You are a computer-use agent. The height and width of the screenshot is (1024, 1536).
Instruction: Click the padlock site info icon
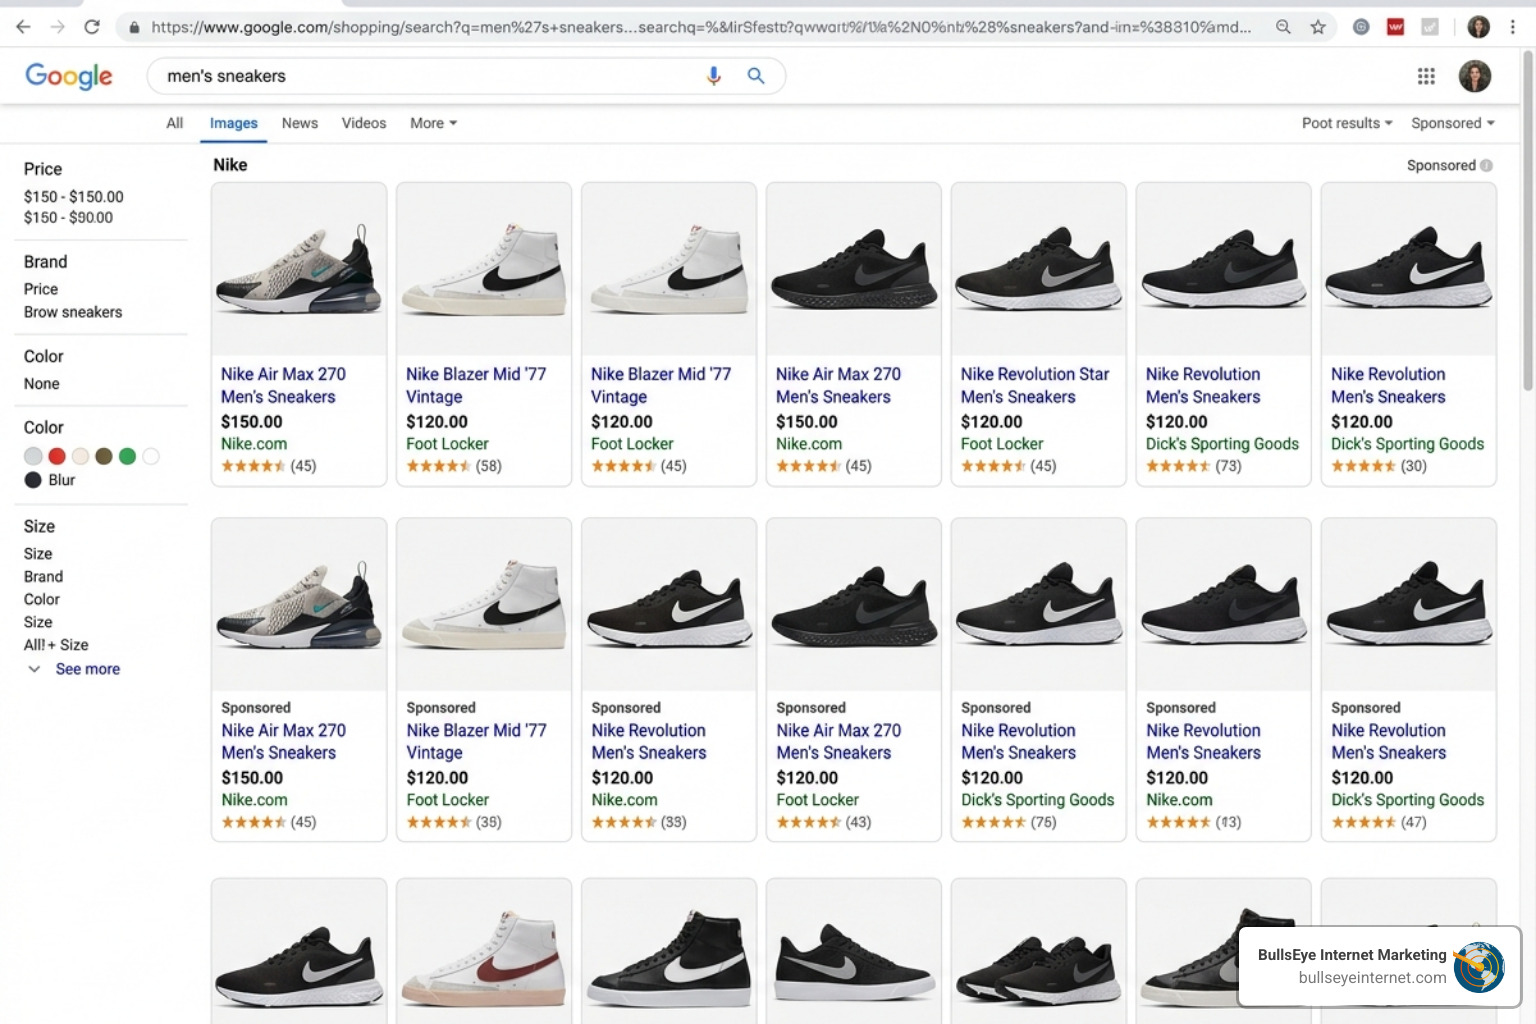tap(134, 27)
